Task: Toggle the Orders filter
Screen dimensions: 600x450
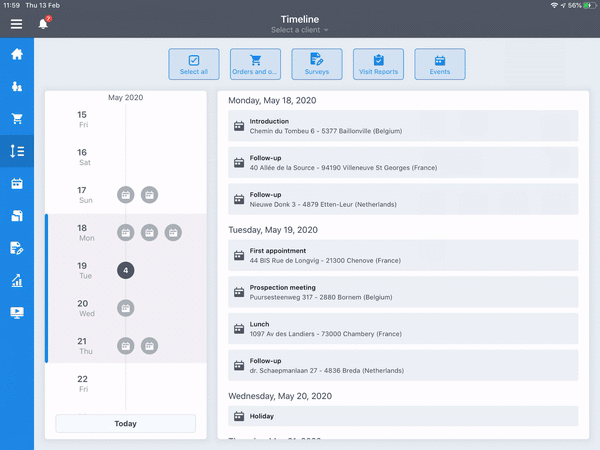Action: (x=255, y=64)
